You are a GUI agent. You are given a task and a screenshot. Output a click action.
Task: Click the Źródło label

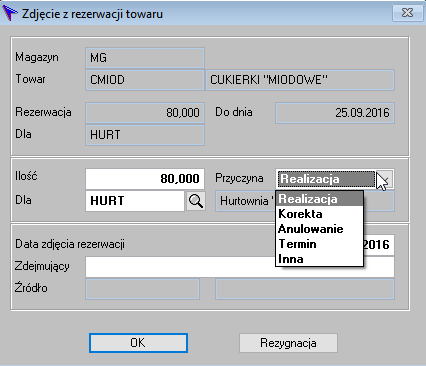[31, 287]
